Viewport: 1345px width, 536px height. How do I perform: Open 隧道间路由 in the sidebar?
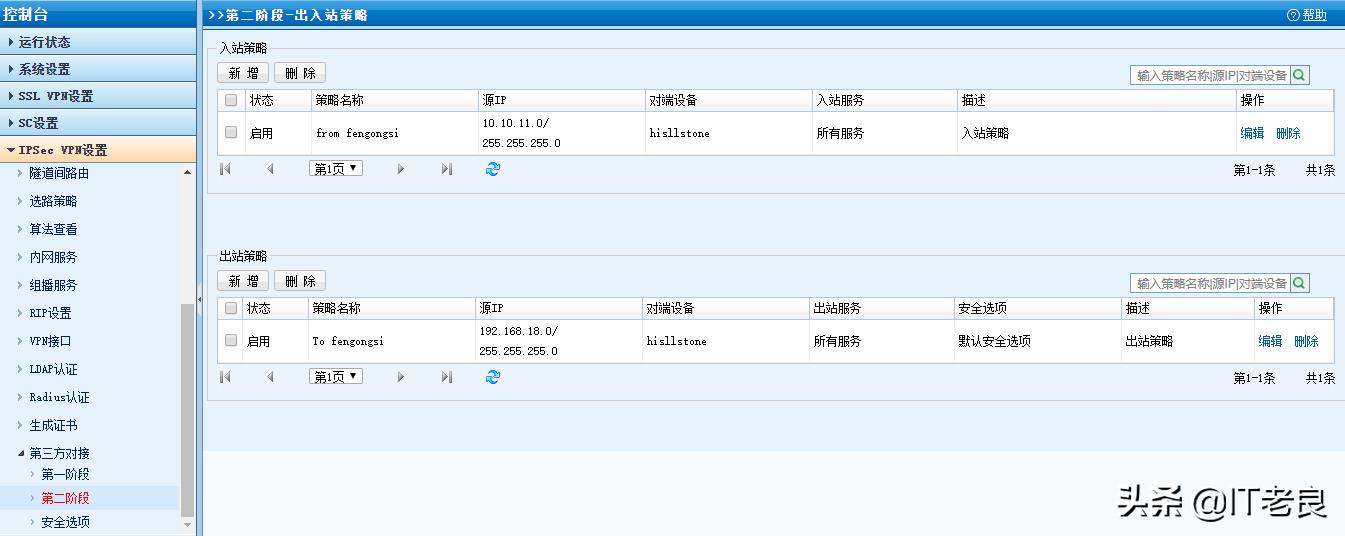click(59, 173)
